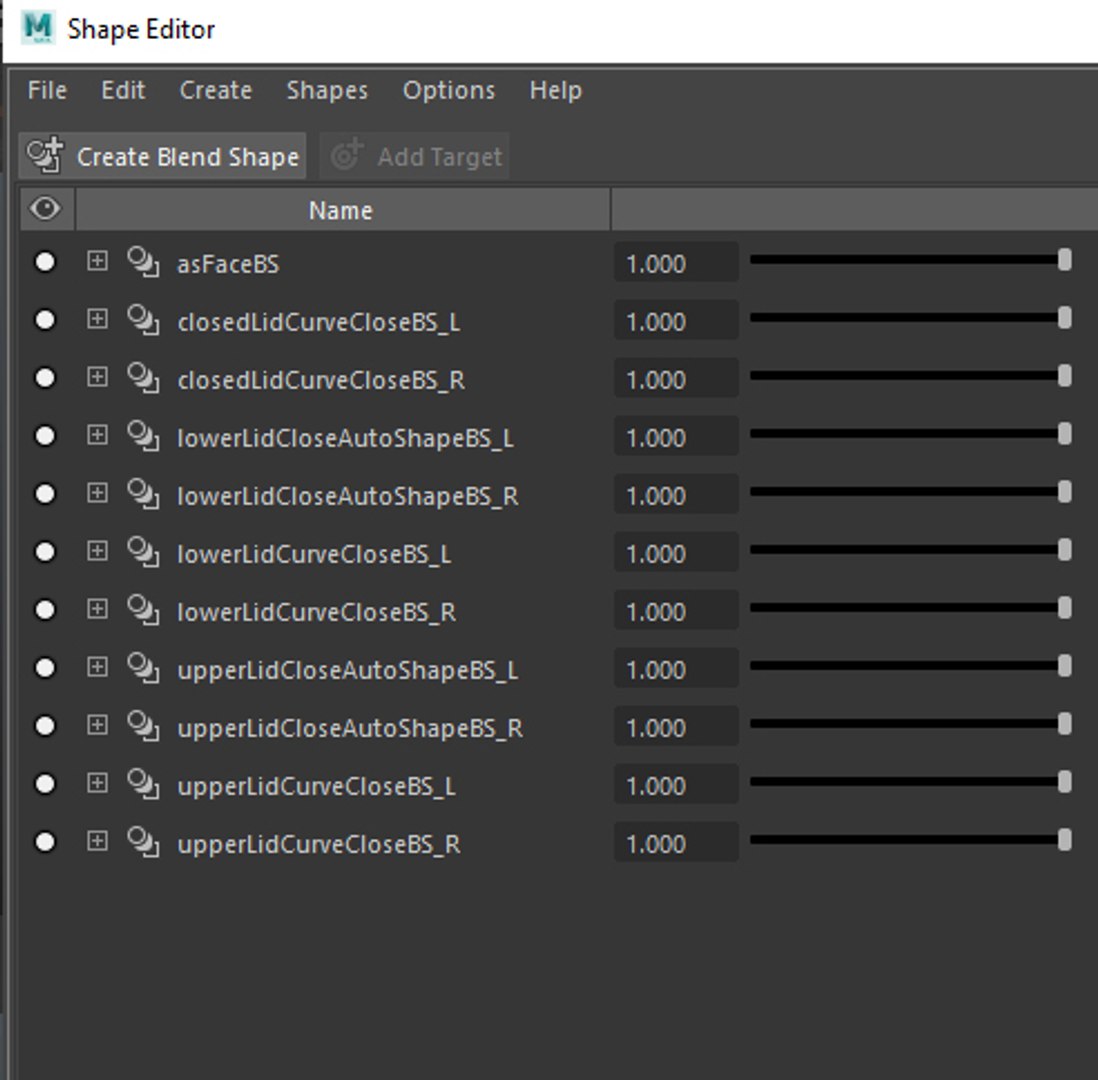Image resolution: width=1098 pixels, height=1080 pixels.
Task: Open the Shapes menu
Action: coord(327,90)
